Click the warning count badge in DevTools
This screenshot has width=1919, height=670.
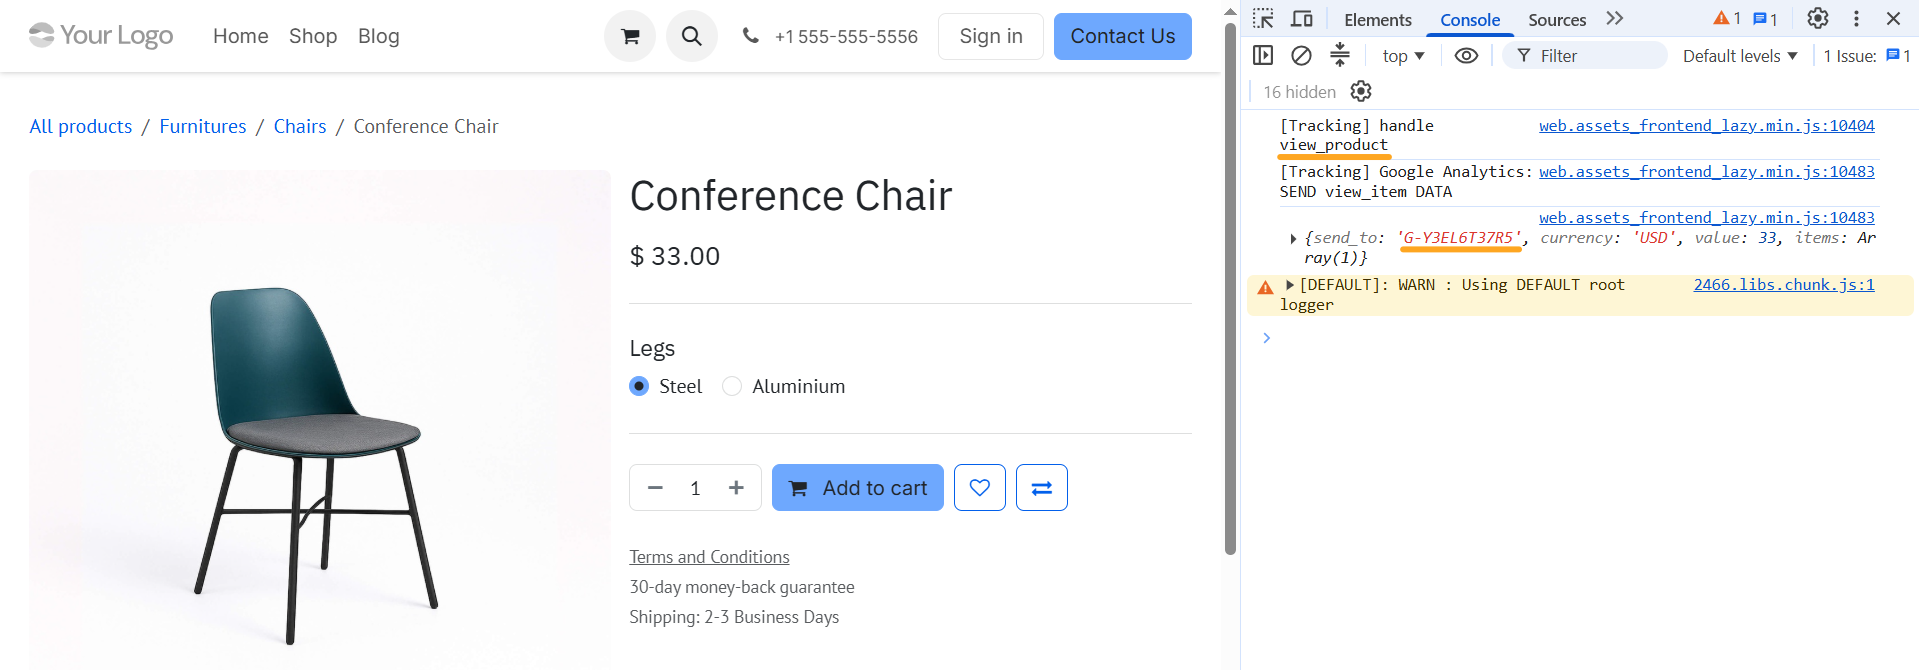[x=1727, y=18]
